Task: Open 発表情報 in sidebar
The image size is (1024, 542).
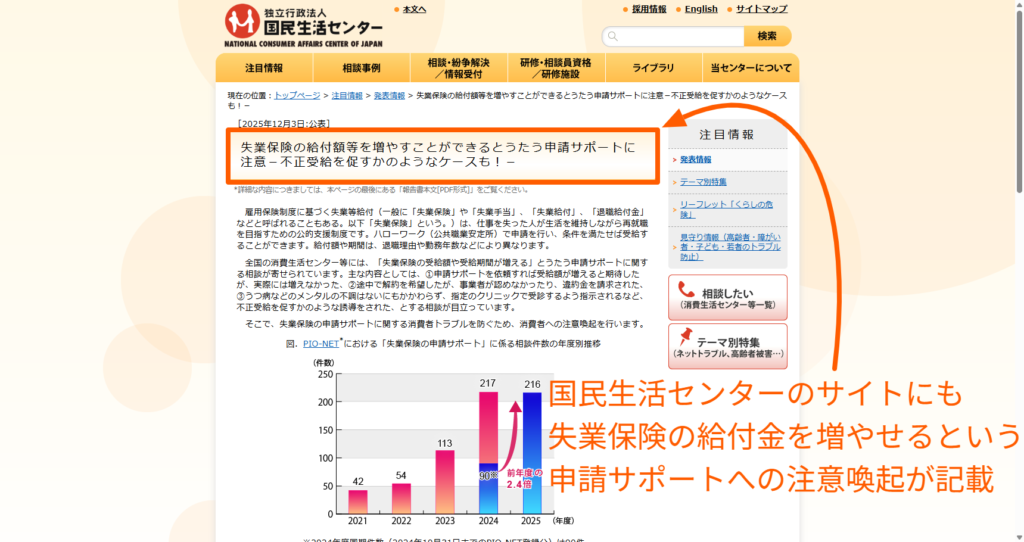Action: point(696,159)
